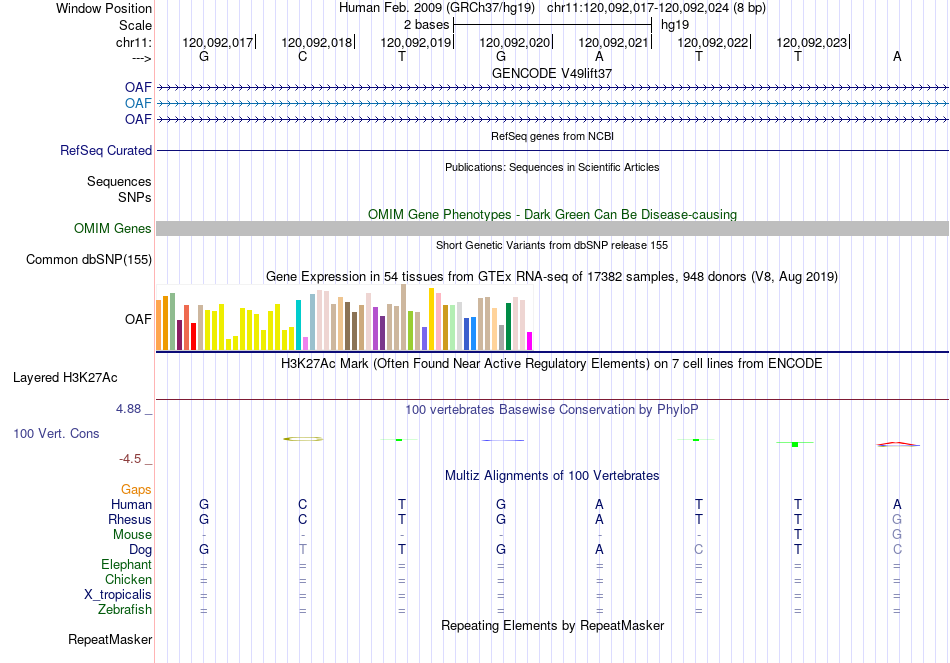Click the SNPs track label

coord(135,198)
